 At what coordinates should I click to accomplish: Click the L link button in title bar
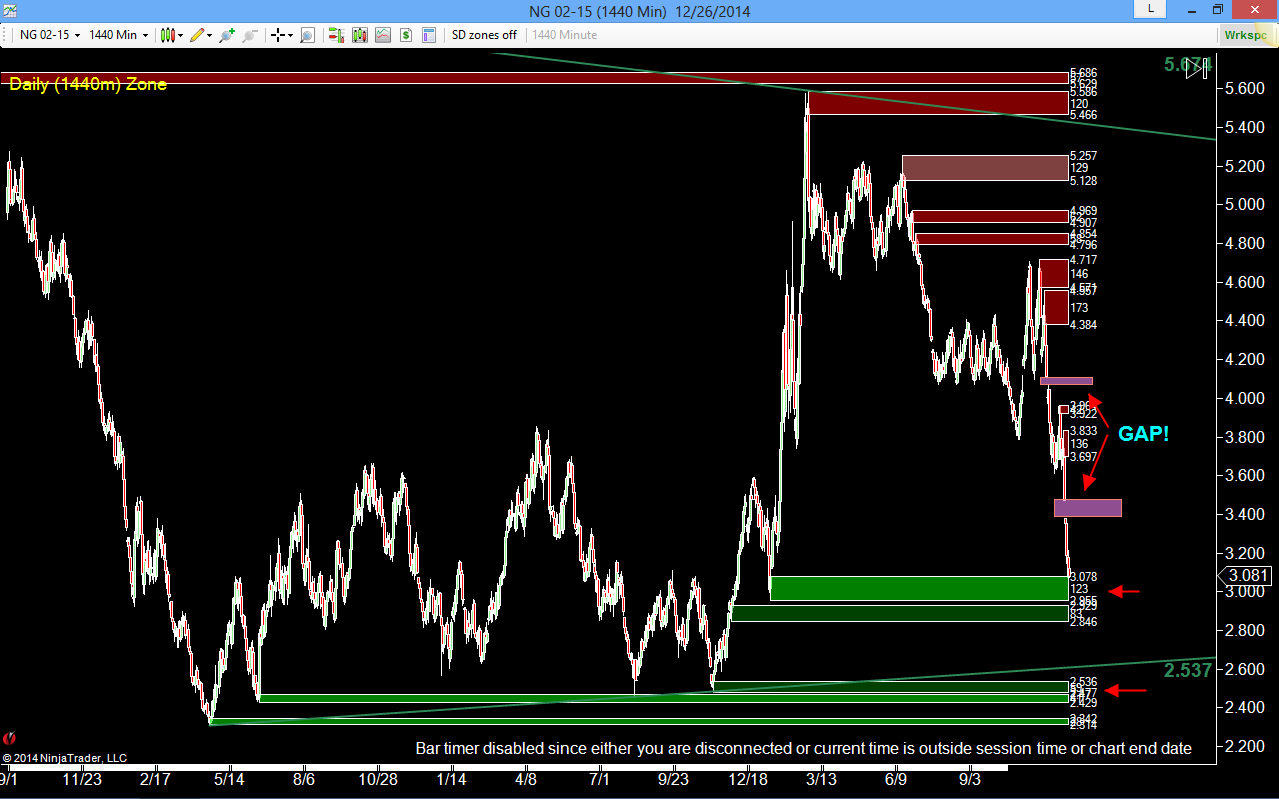(x=1150, y=9)
